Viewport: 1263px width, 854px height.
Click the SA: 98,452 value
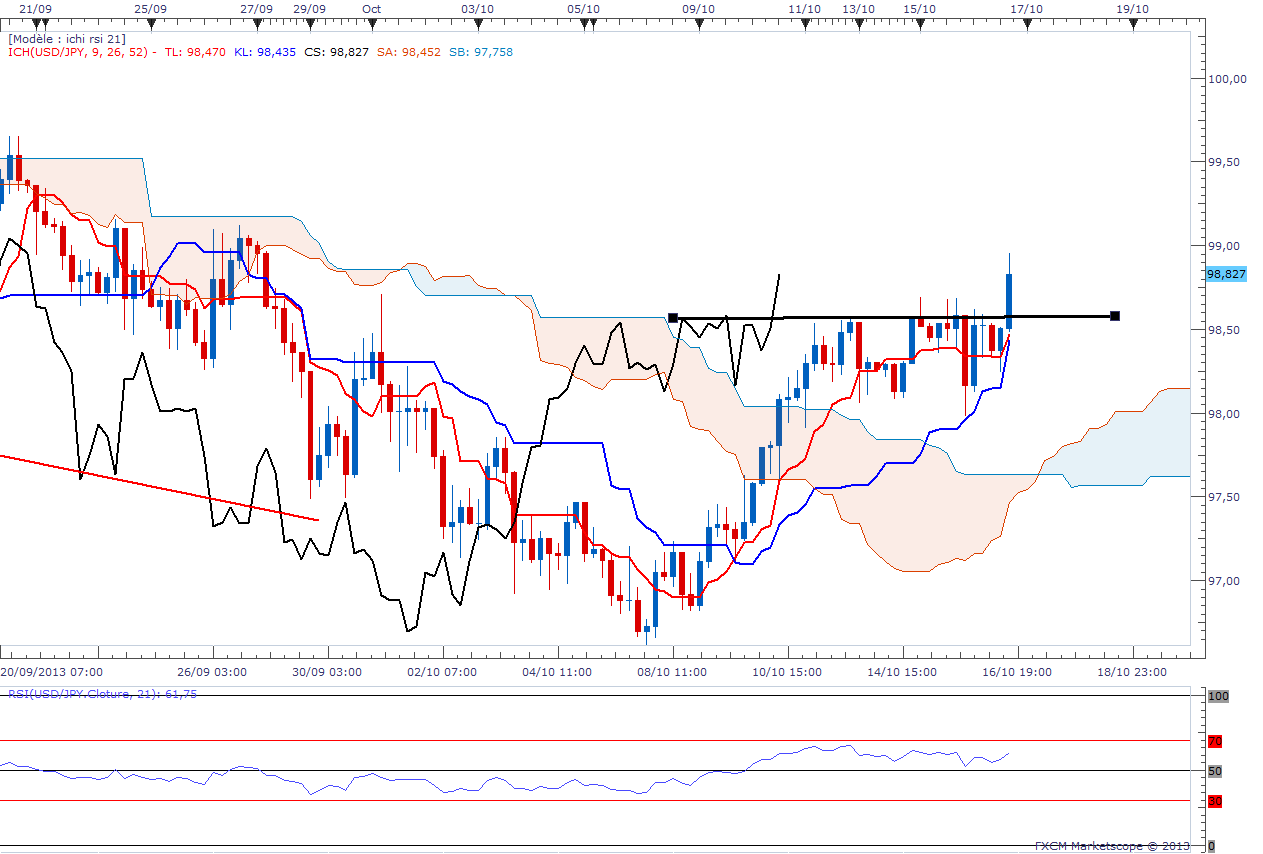(x=408, y=51)
